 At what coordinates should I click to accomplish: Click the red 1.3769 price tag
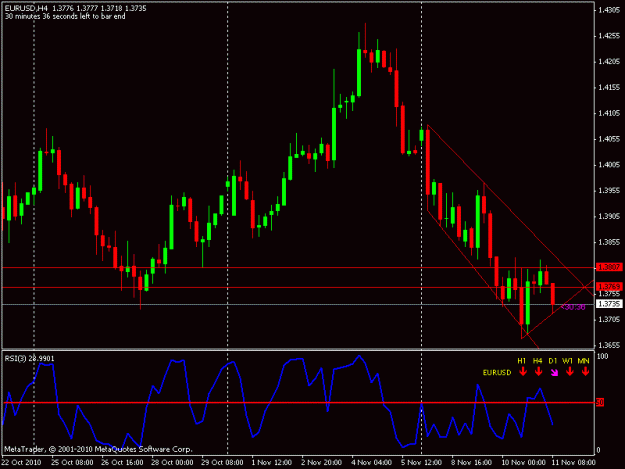609,287
